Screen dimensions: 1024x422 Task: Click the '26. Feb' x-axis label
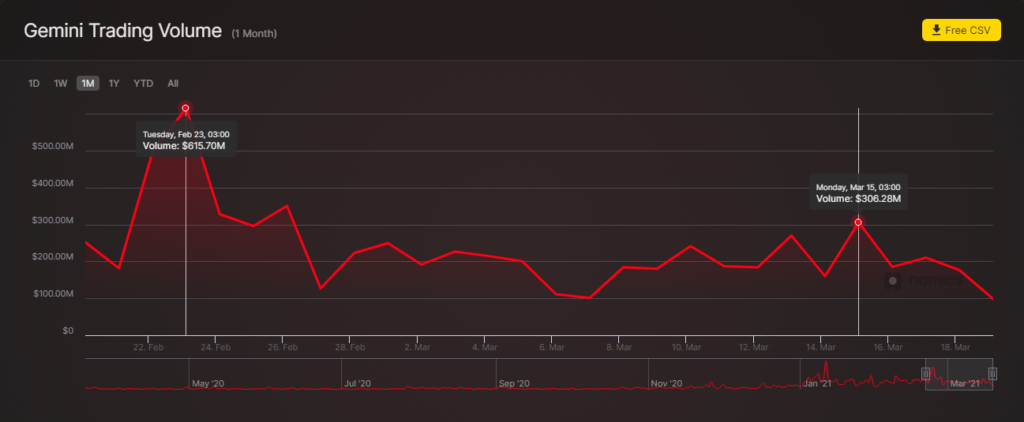(x=283, y=347)
